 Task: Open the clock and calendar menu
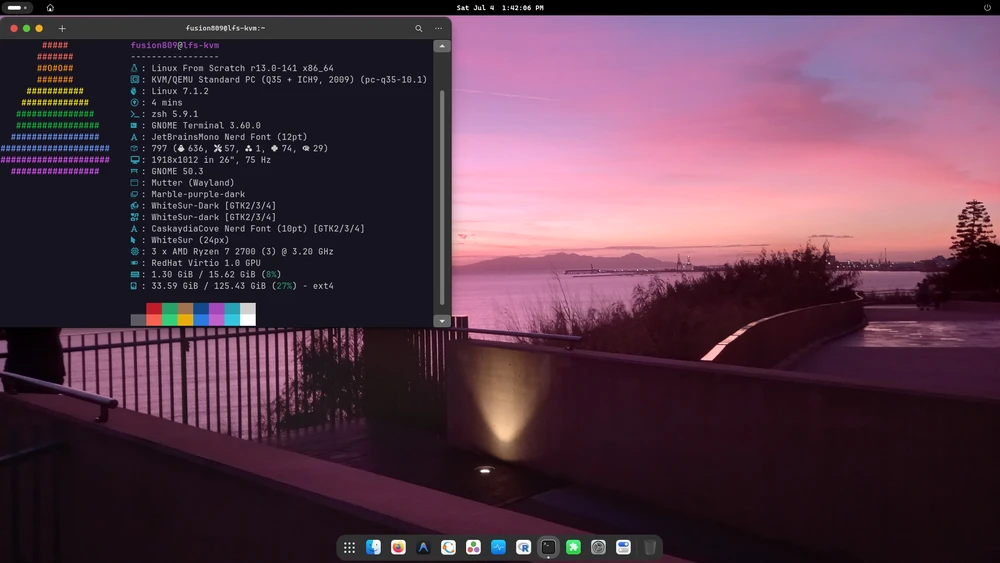click(x=500, y=8)
